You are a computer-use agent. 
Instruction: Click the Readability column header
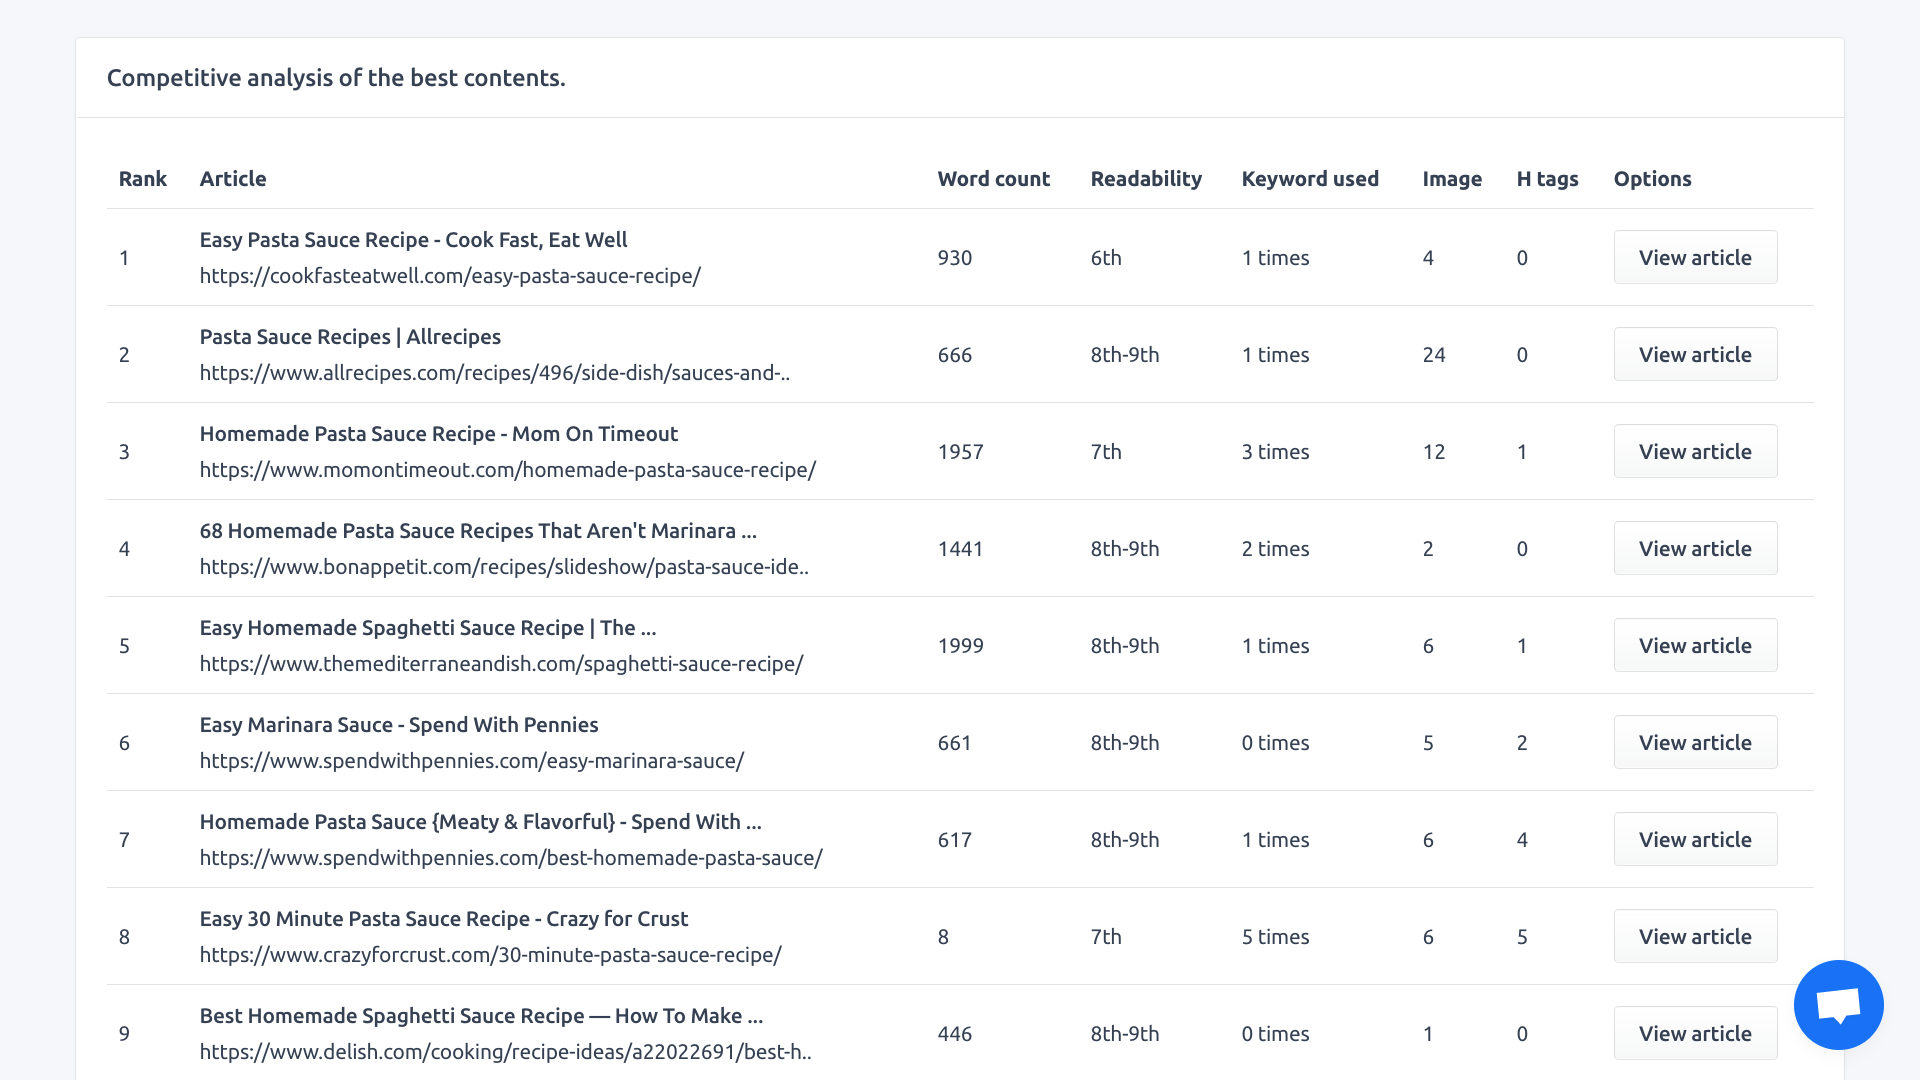[x=1146, y=179]
